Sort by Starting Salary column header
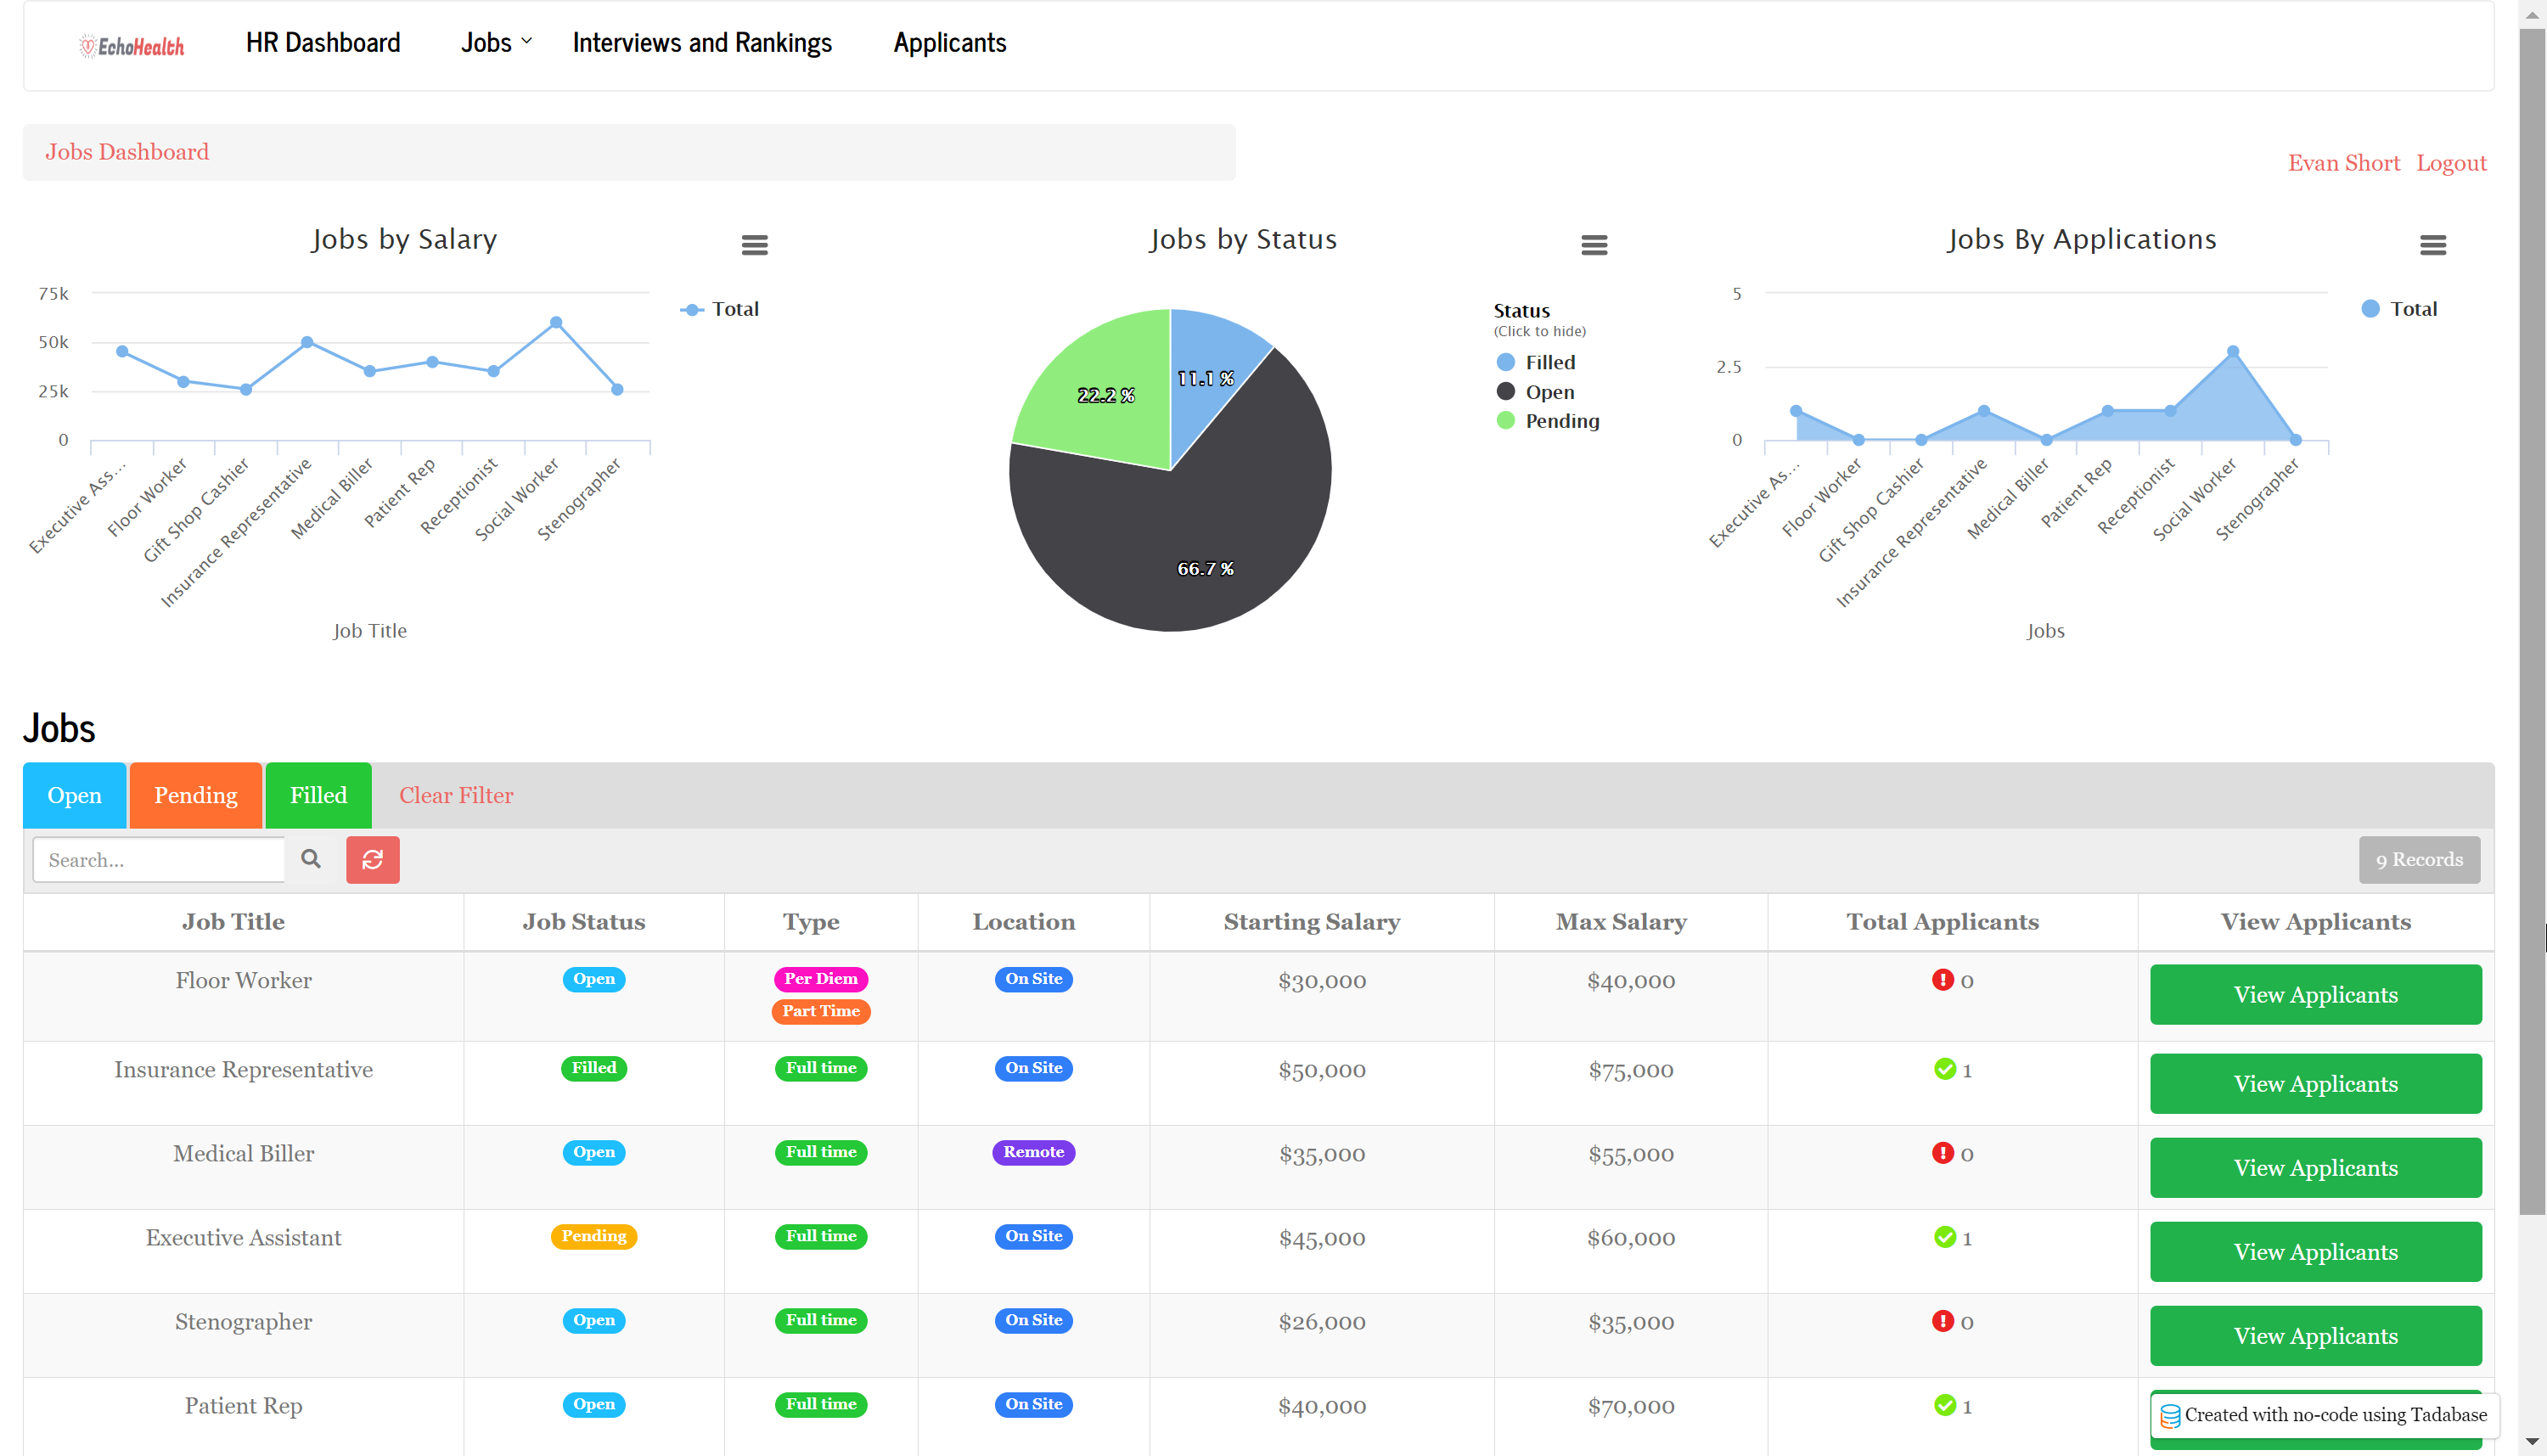 pos(1312,922)
